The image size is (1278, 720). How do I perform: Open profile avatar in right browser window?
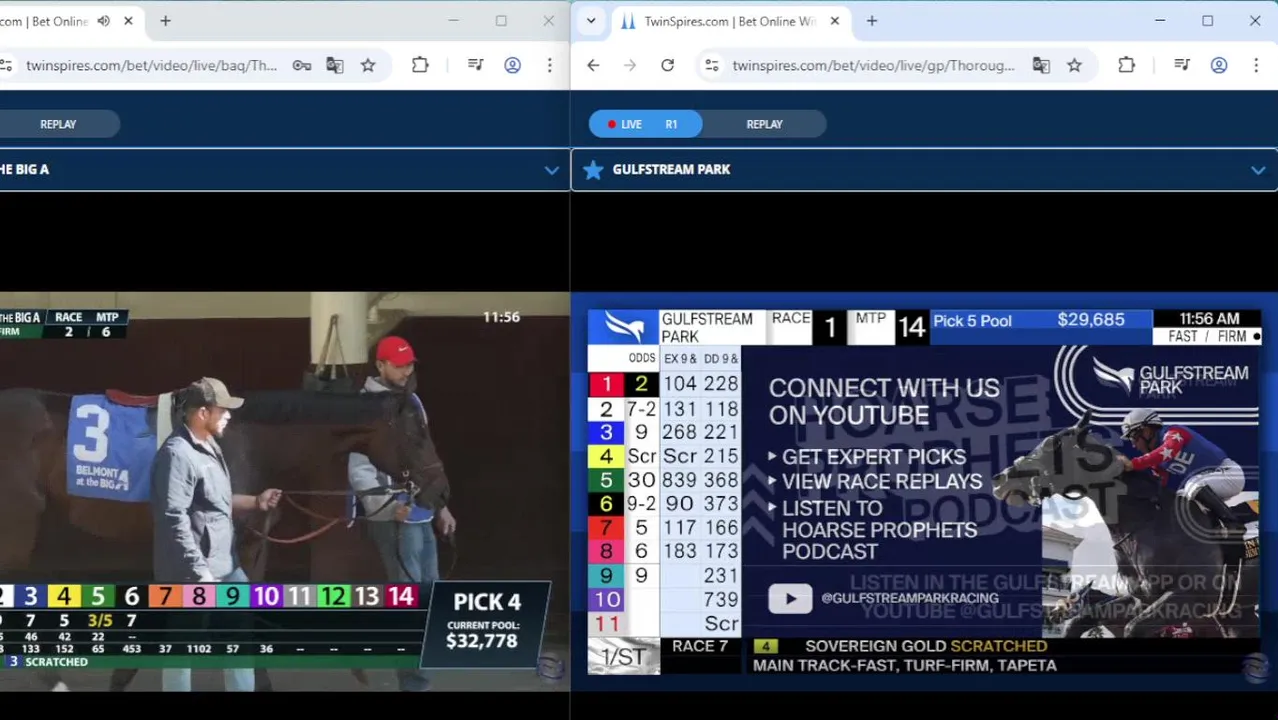point(1219,65)
